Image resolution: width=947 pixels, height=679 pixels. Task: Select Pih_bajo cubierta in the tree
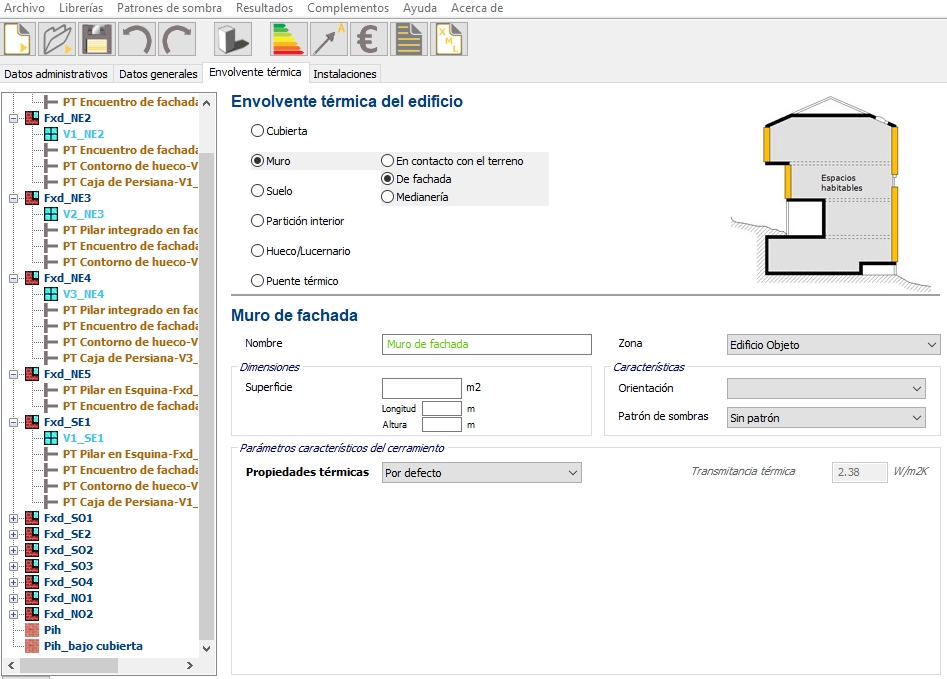point(93,646)
